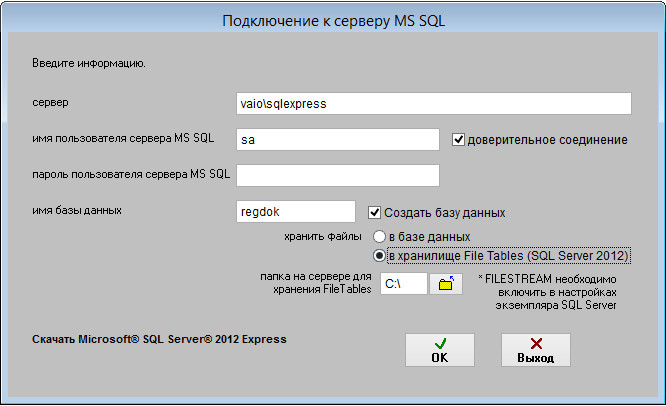Image resolution: width=666 pixels, height=406 pixels.
Task: Focus the сервер field containing vaio\sqlexpress
Action: pos(434,104)
